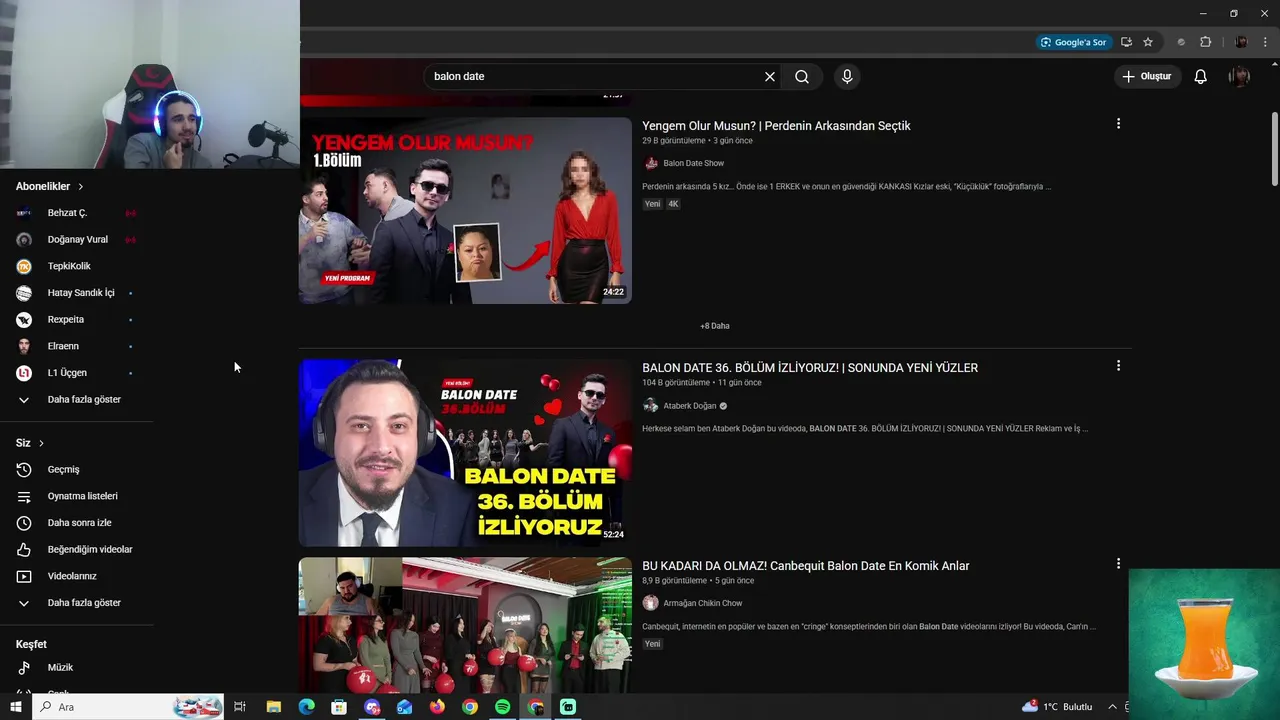Open more options for BALON DATE 36. BÖLÜM video
This screenshot has height=720, width=1280.
point(1118,366)
